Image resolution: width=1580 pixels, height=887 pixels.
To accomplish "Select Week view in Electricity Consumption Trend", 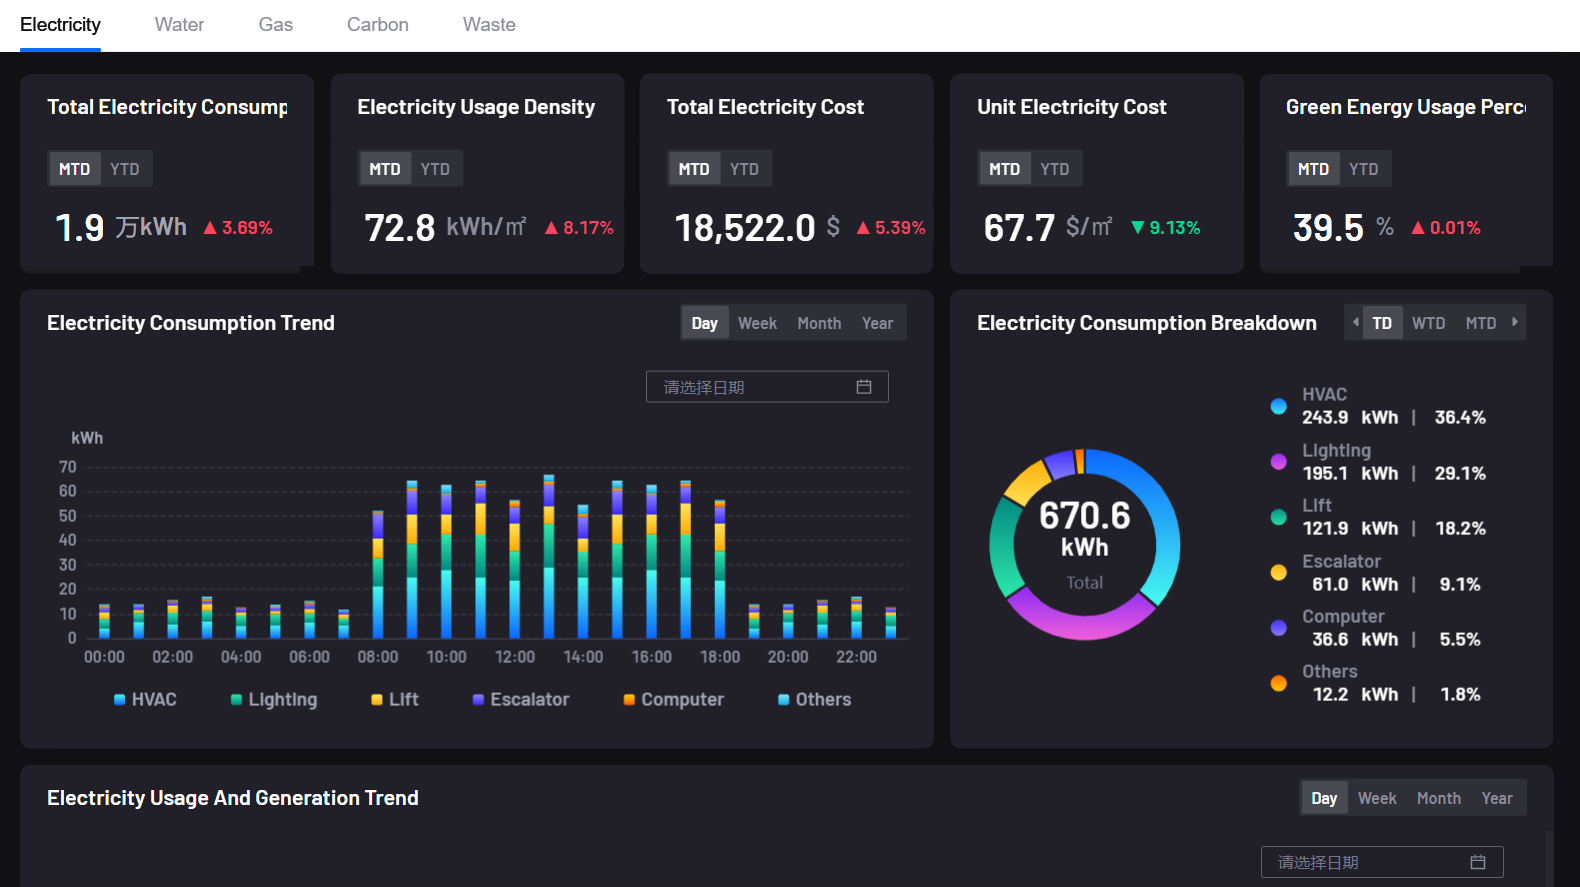I will pos(757,323).
